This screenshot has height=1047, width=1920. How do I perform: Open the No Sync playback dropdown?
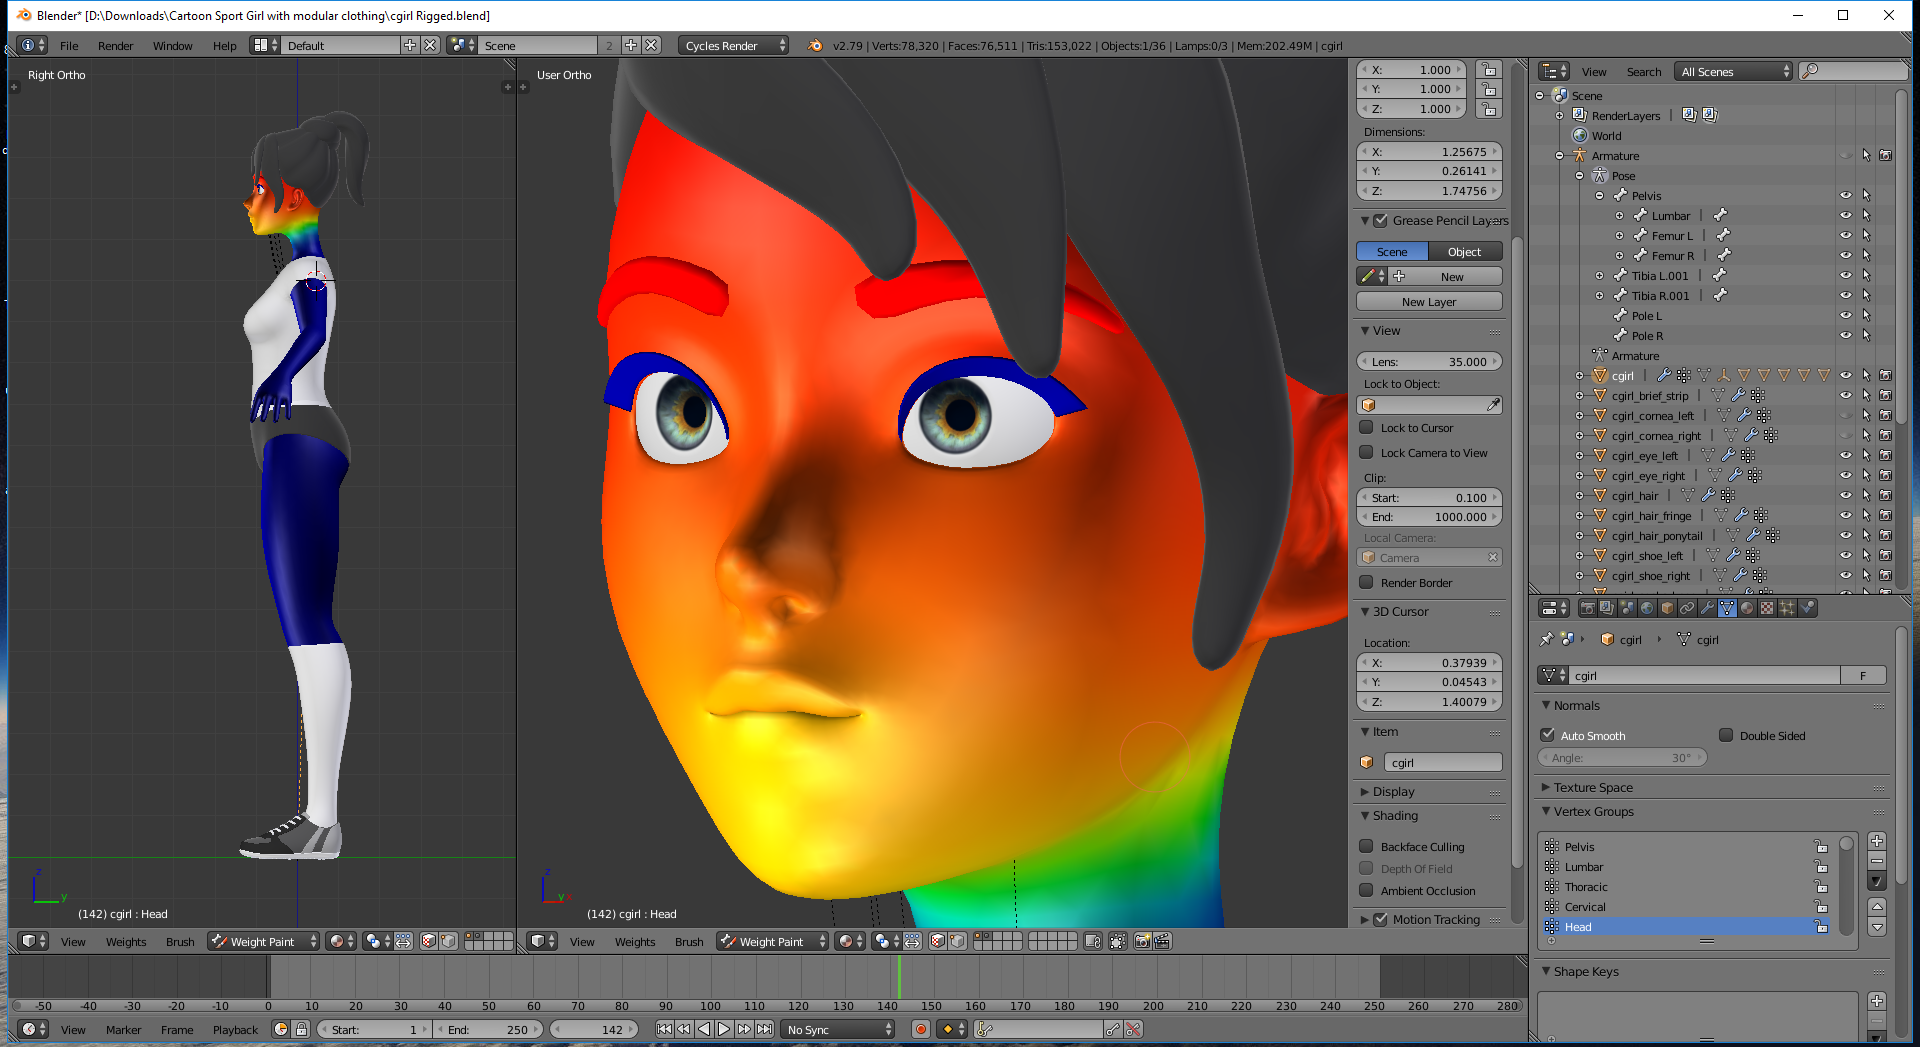838,1029
